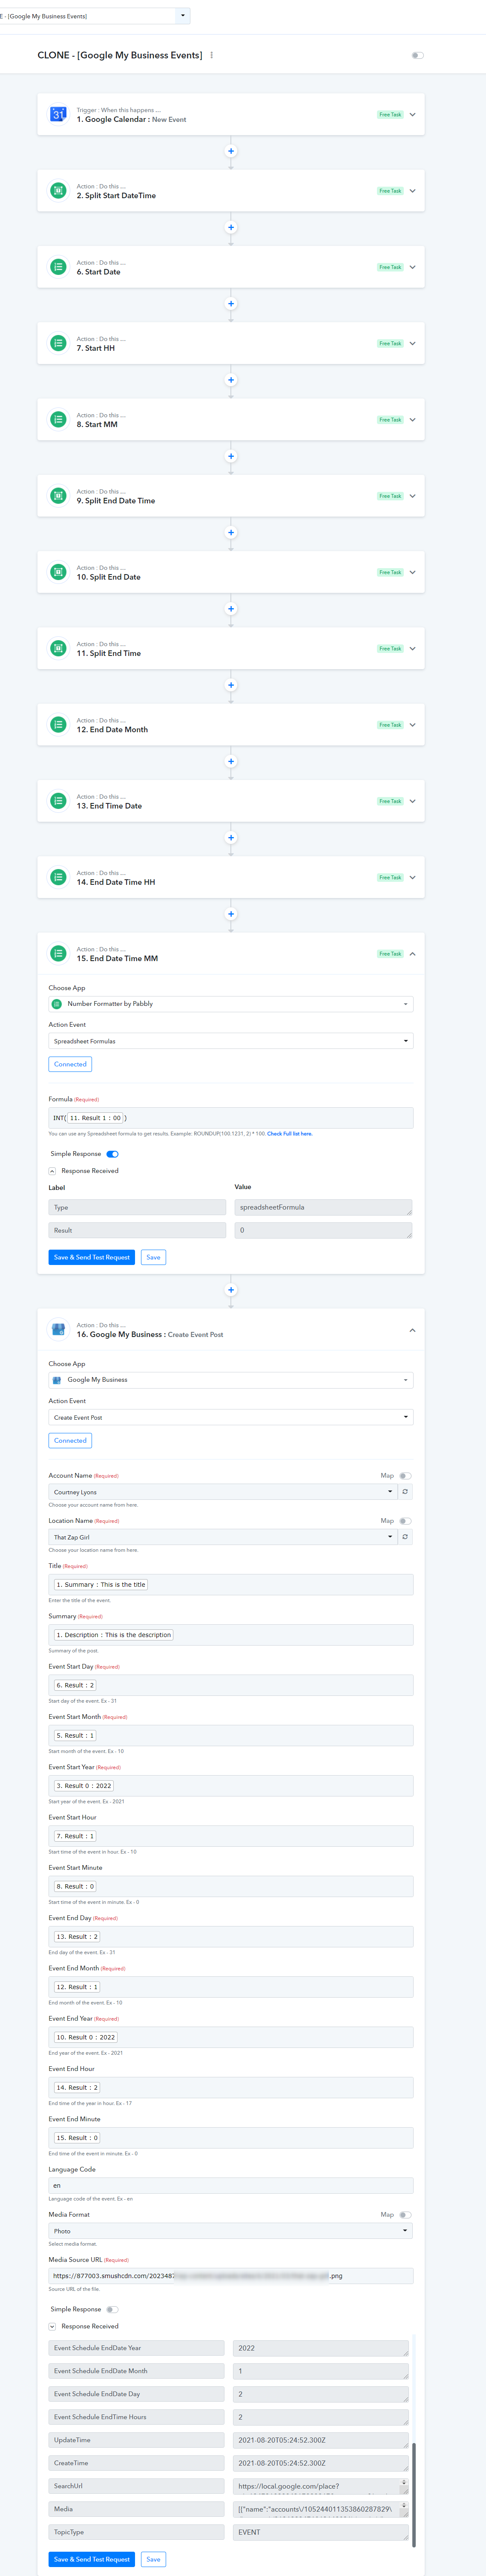Collapse the step 16 Response Received section

(52, 2327)
